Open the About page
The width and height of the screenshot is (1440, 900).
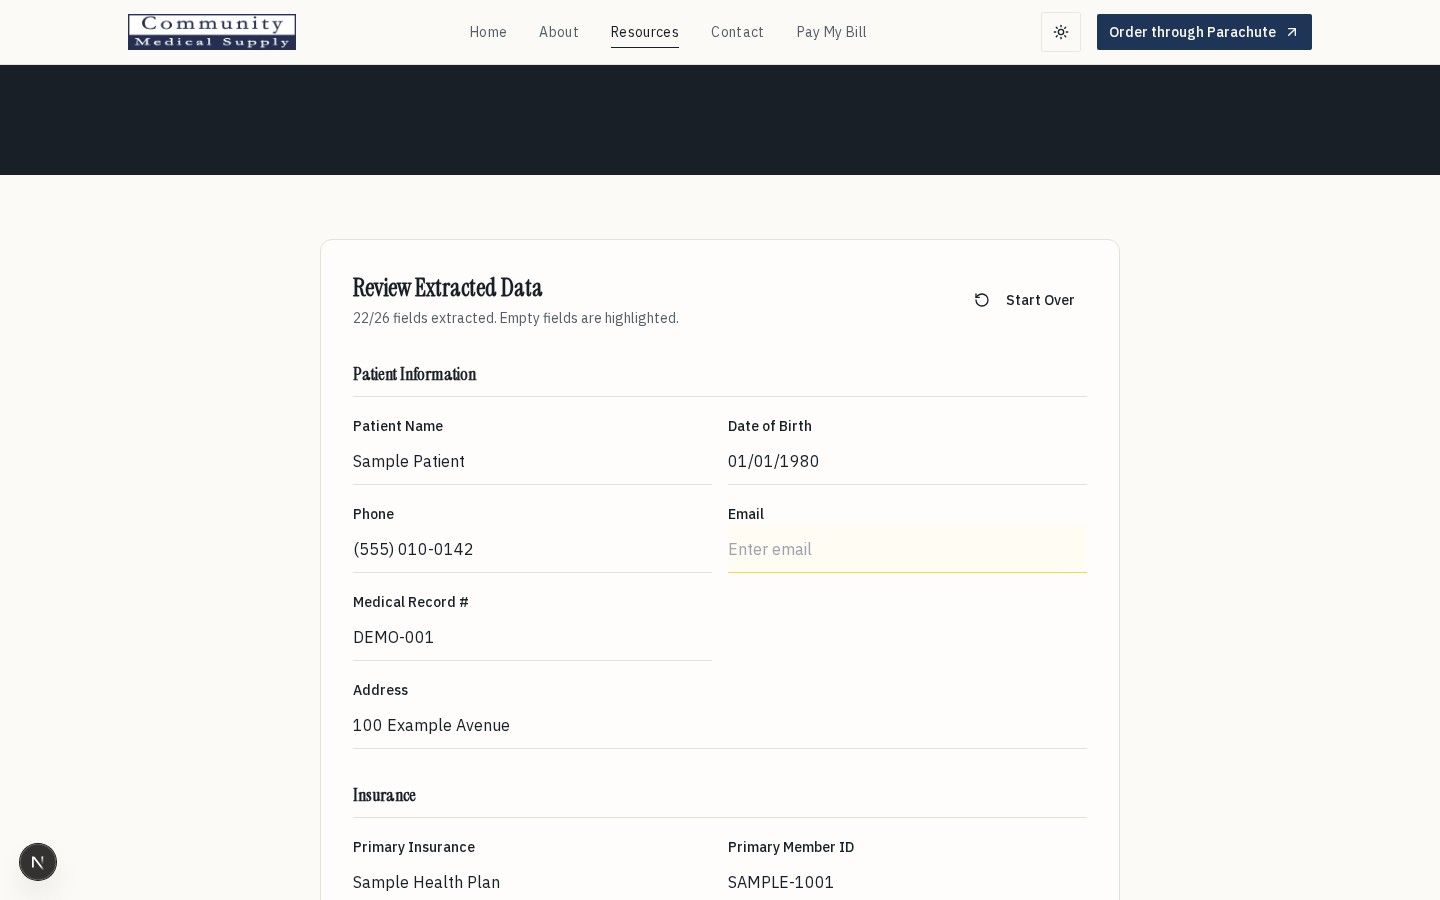[559, 32]
